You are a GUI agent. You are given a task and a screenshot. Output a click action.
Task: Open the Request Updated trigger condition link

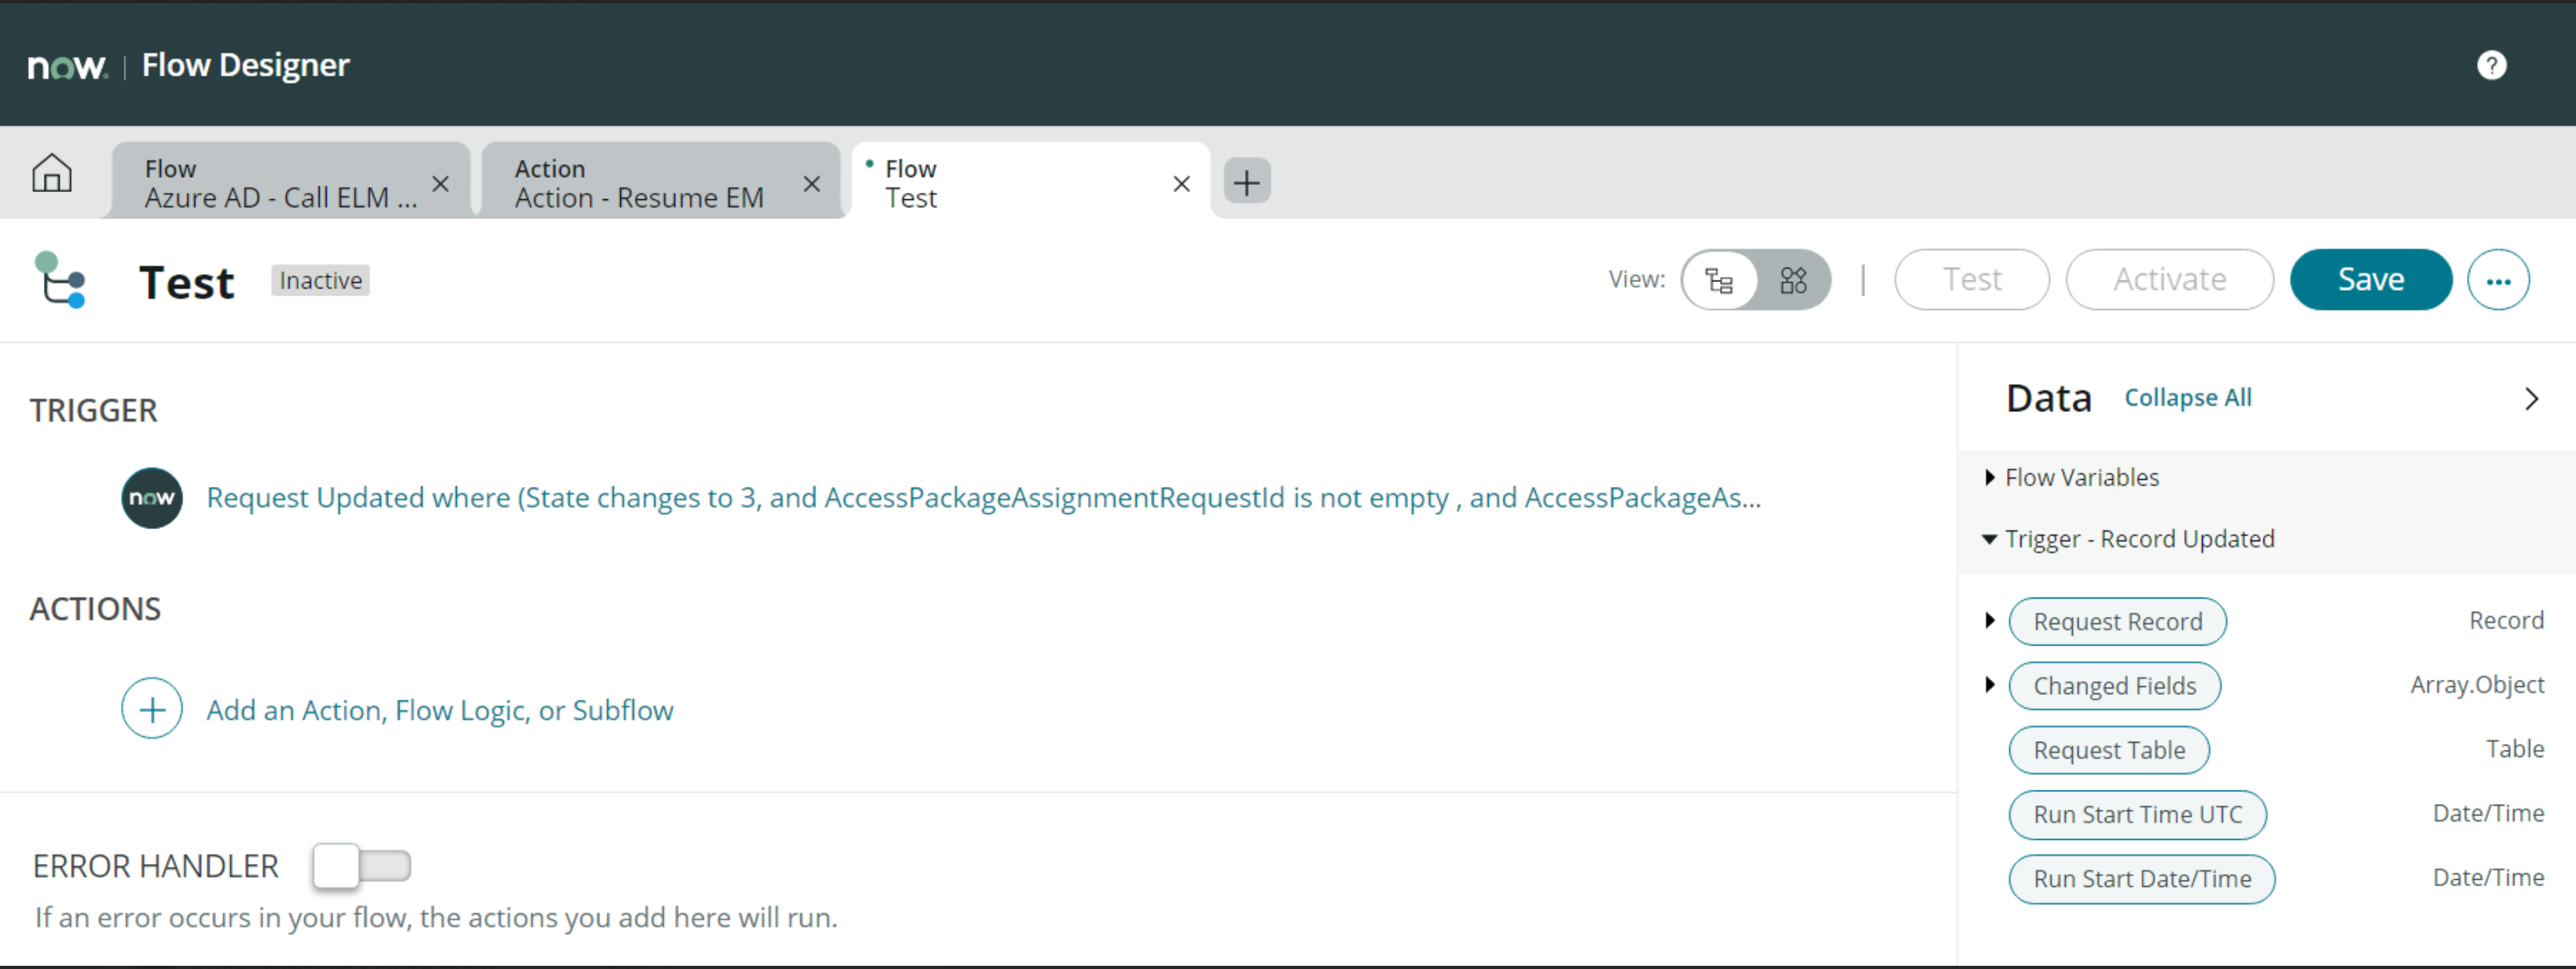click(x=983, y=498)
